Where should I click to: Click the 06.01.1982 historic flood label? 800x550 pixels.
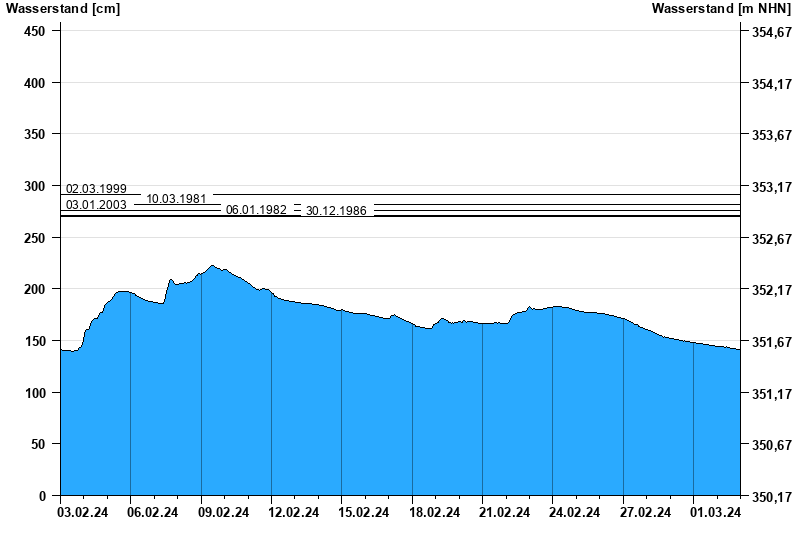point(256,210)
